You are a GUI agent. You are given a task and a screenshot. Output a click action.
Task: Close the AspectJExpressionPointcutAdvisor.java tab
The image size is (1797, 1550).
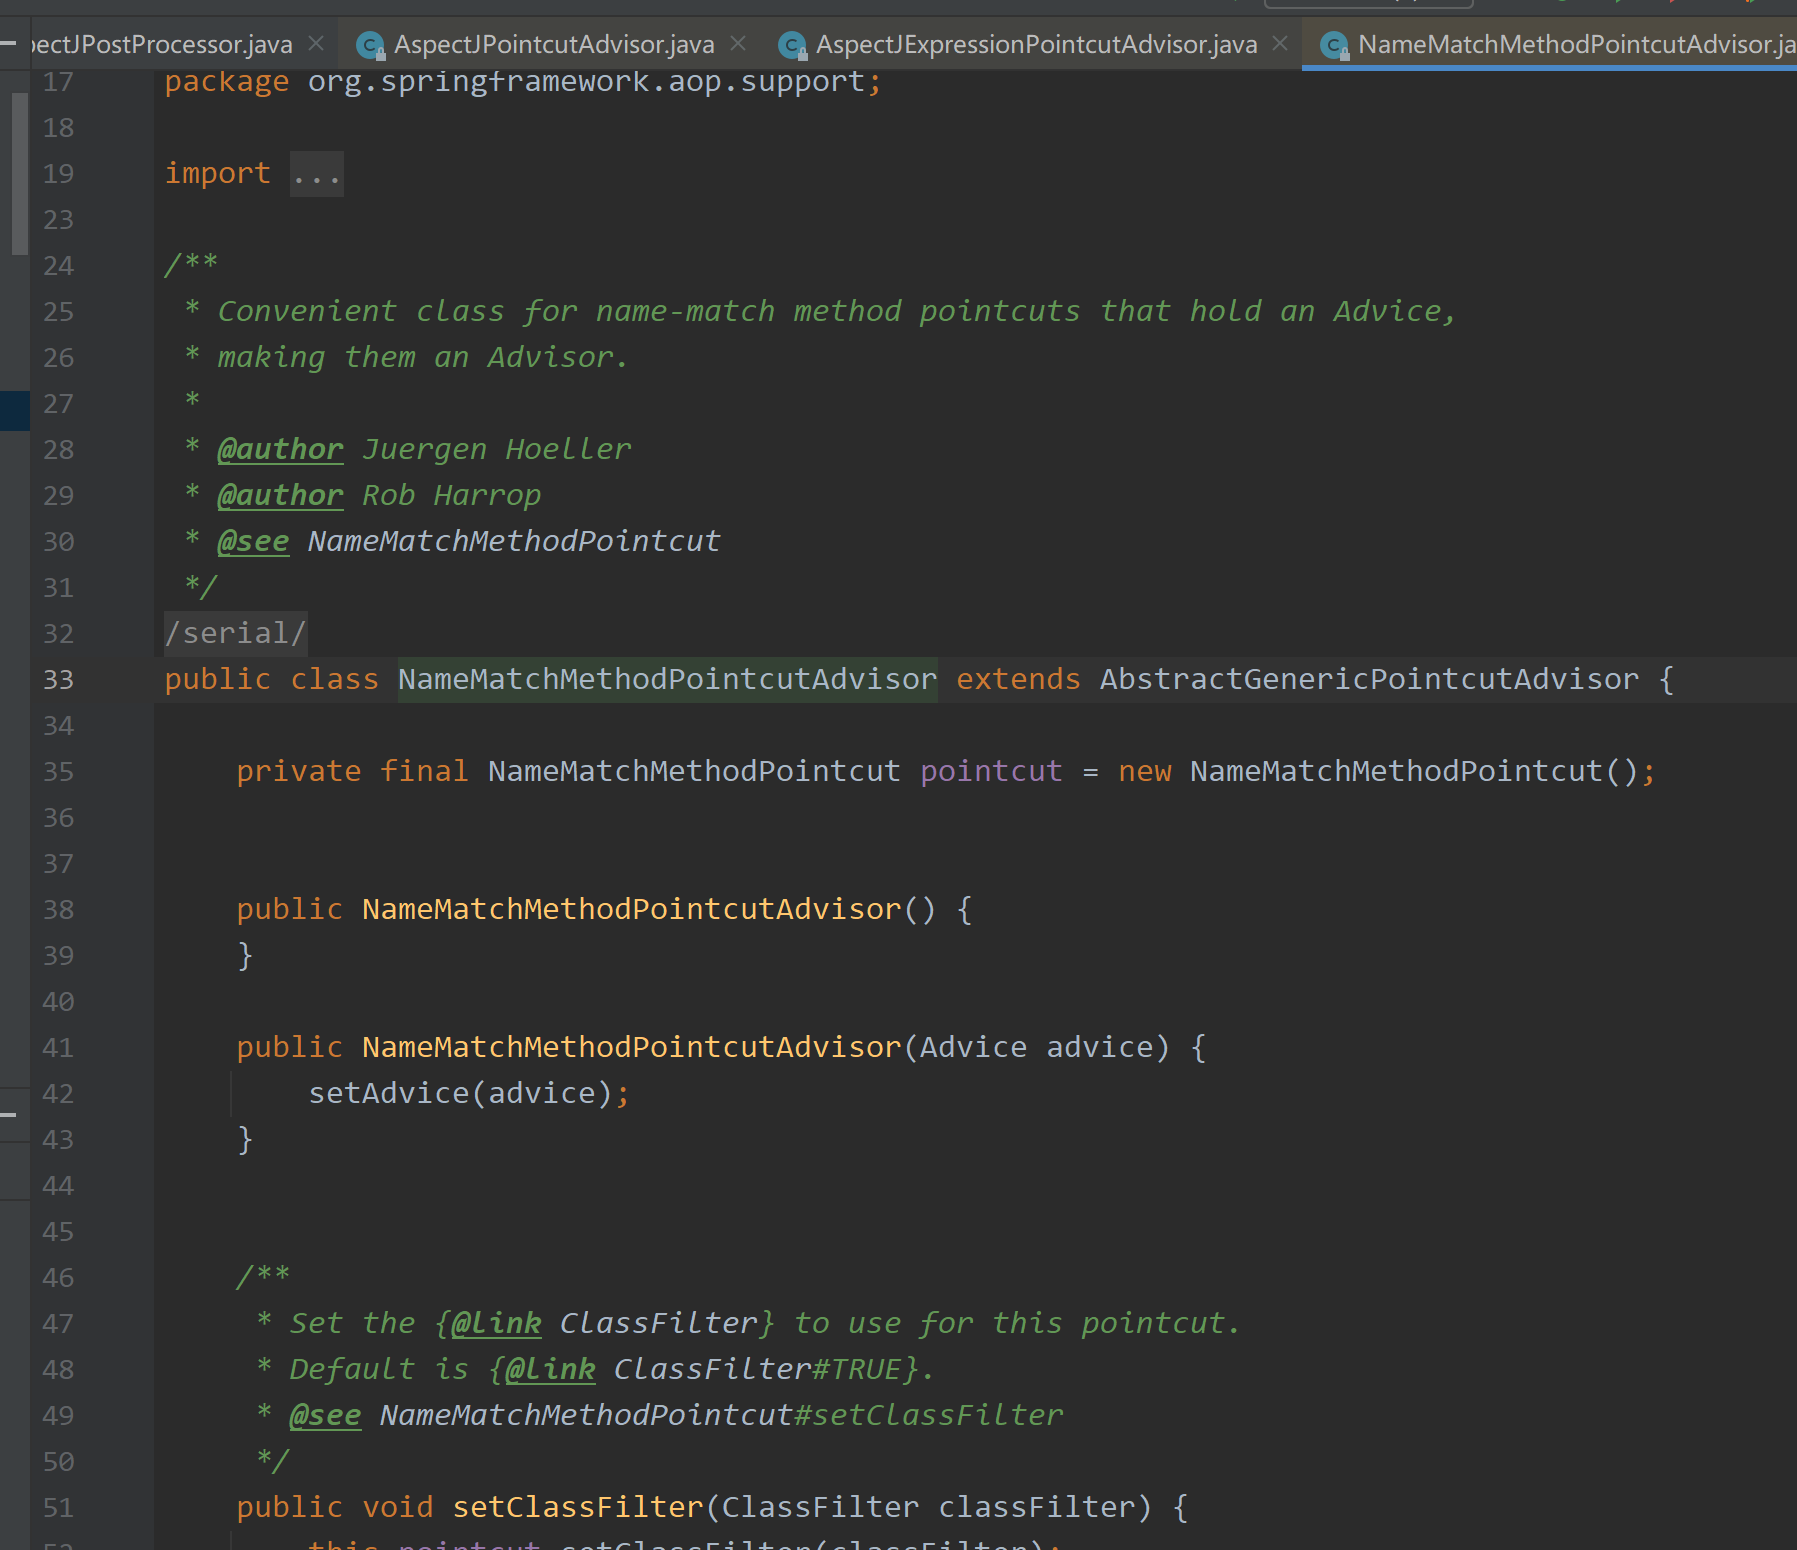pos(1280,44)
